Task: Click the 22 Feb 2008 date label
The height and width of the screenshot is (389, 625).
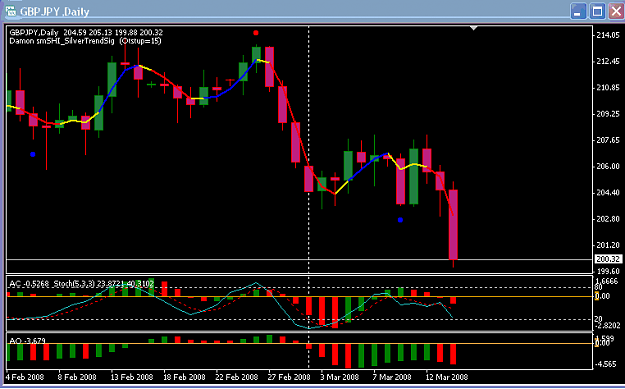Action: (x=236, y=377)
